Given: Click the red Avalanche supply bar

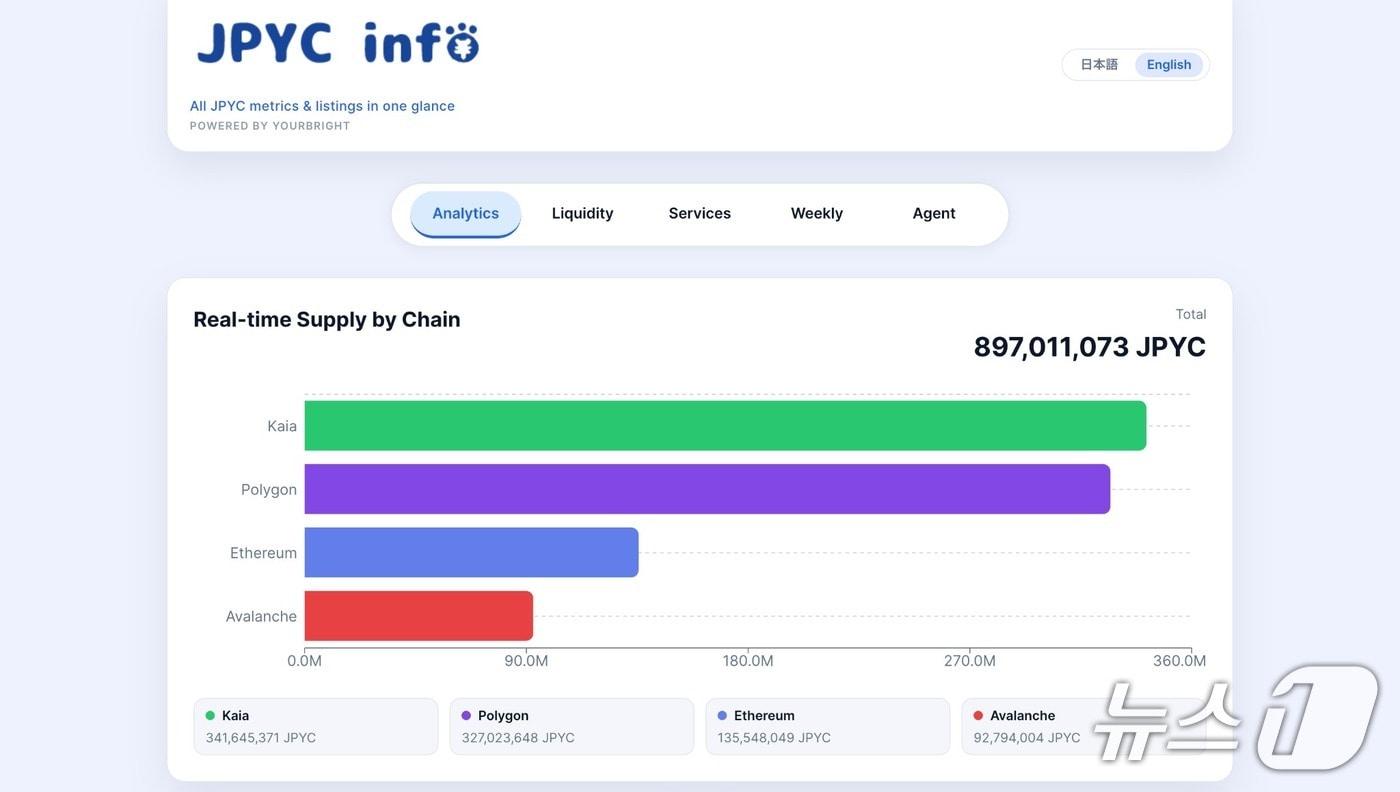Looking at the screenshot, I should [x=418, y=616].
